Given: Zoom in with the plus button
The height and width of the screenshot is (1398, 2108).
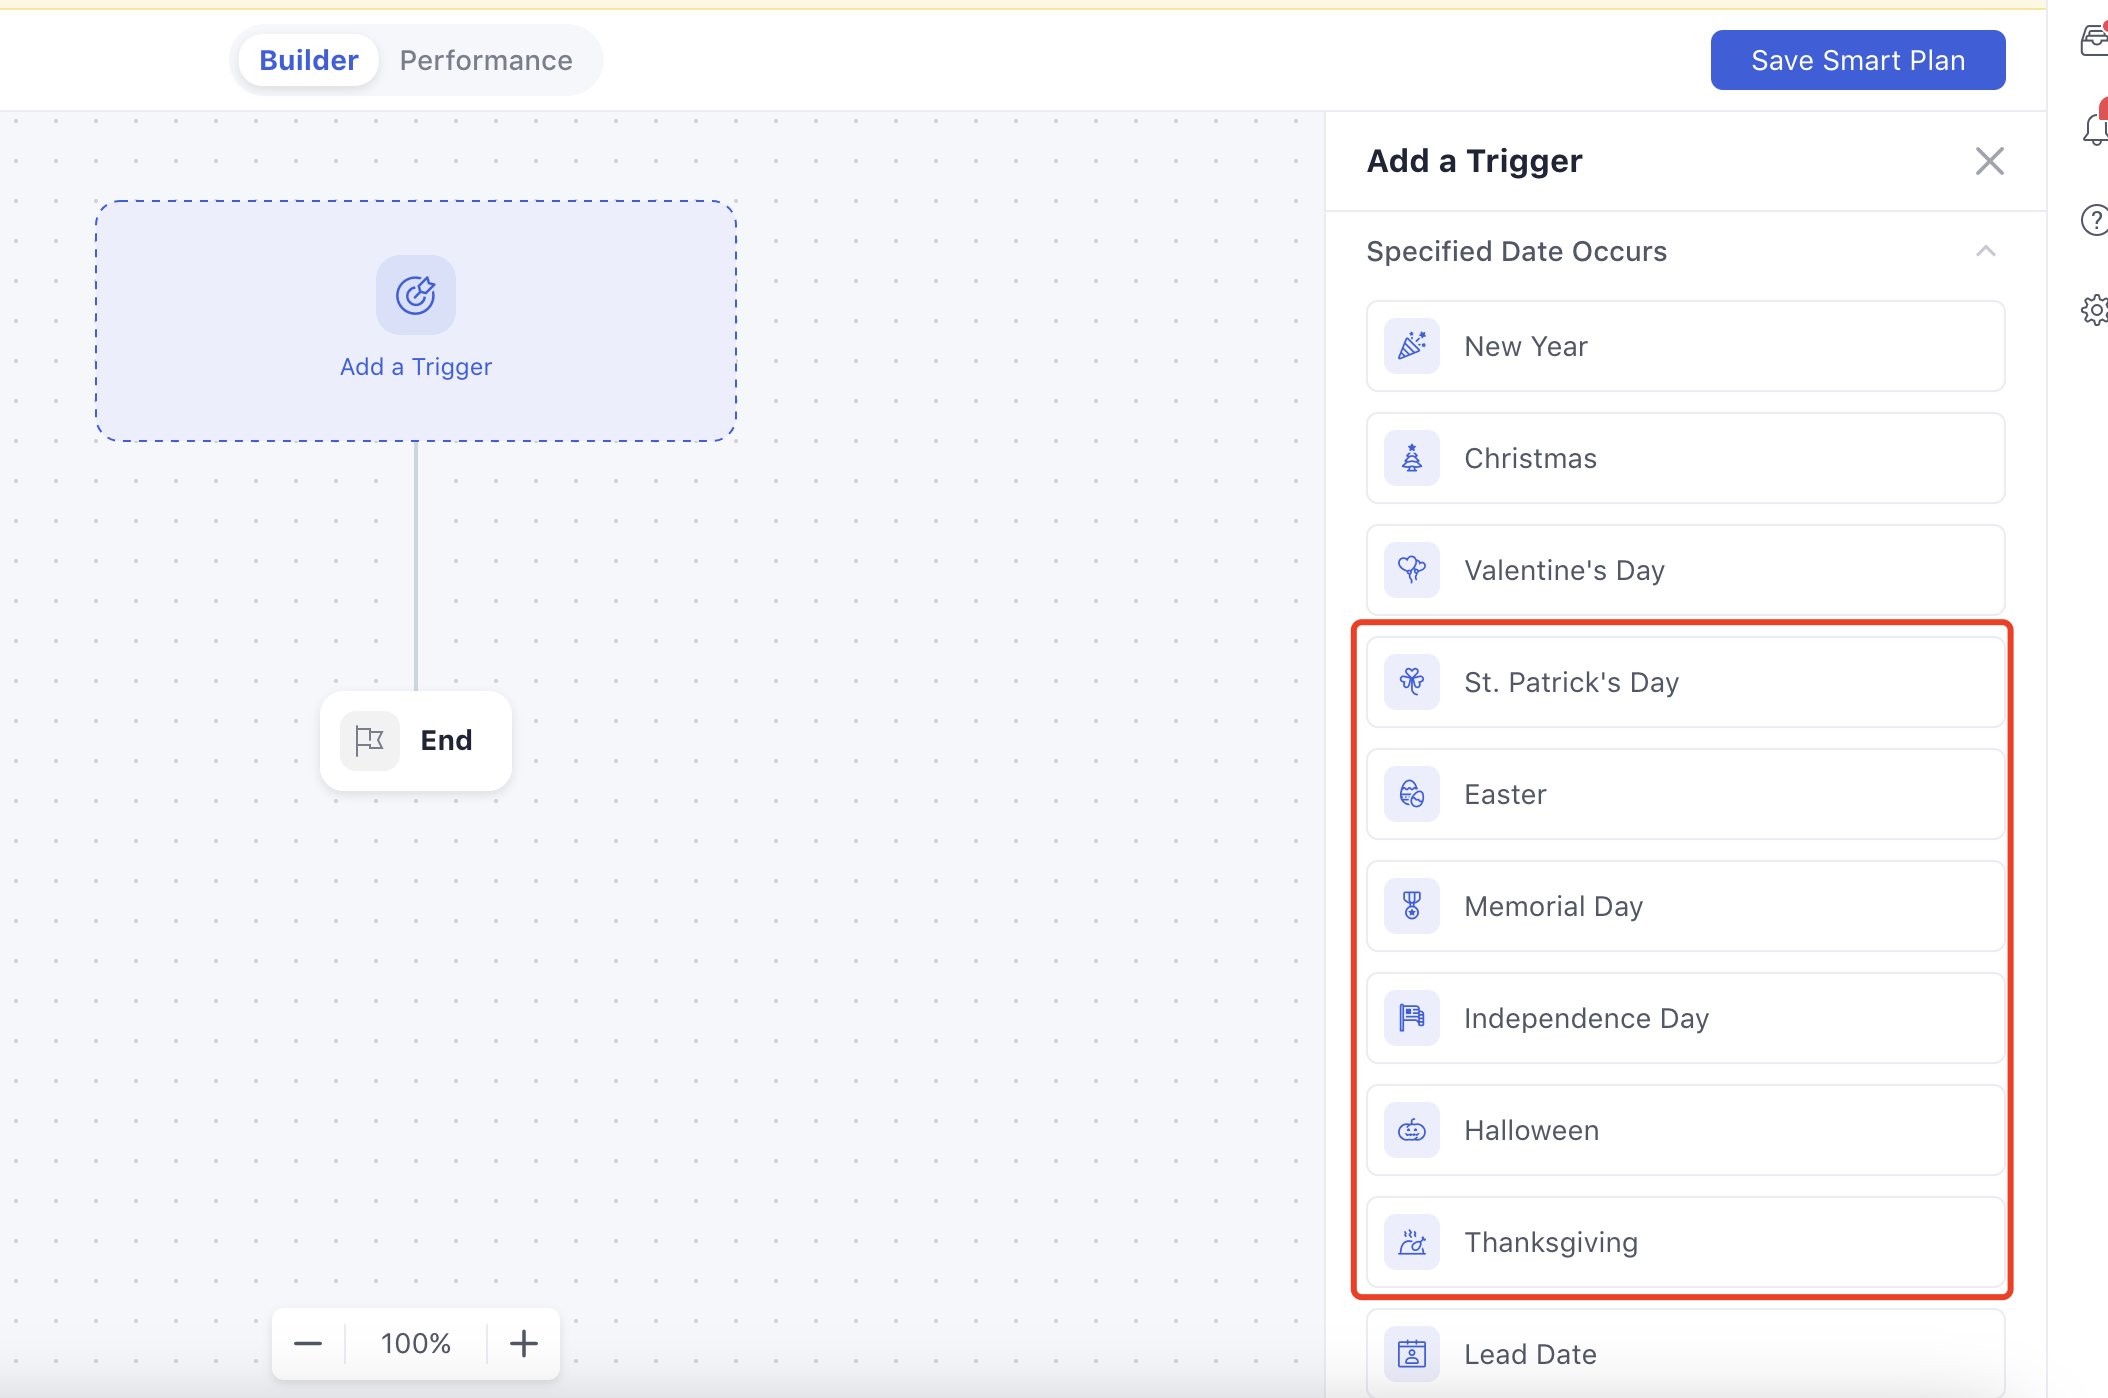Looking at the screenshot, I should [523, 1343].
